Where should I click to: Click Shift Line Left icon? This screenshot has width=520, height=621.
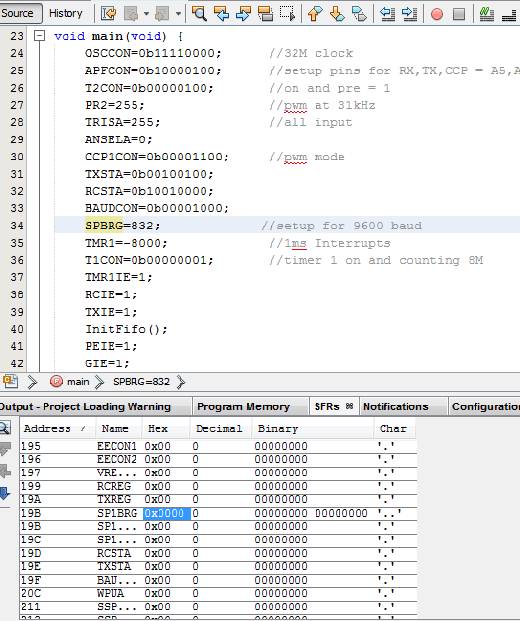click(387, 13)
